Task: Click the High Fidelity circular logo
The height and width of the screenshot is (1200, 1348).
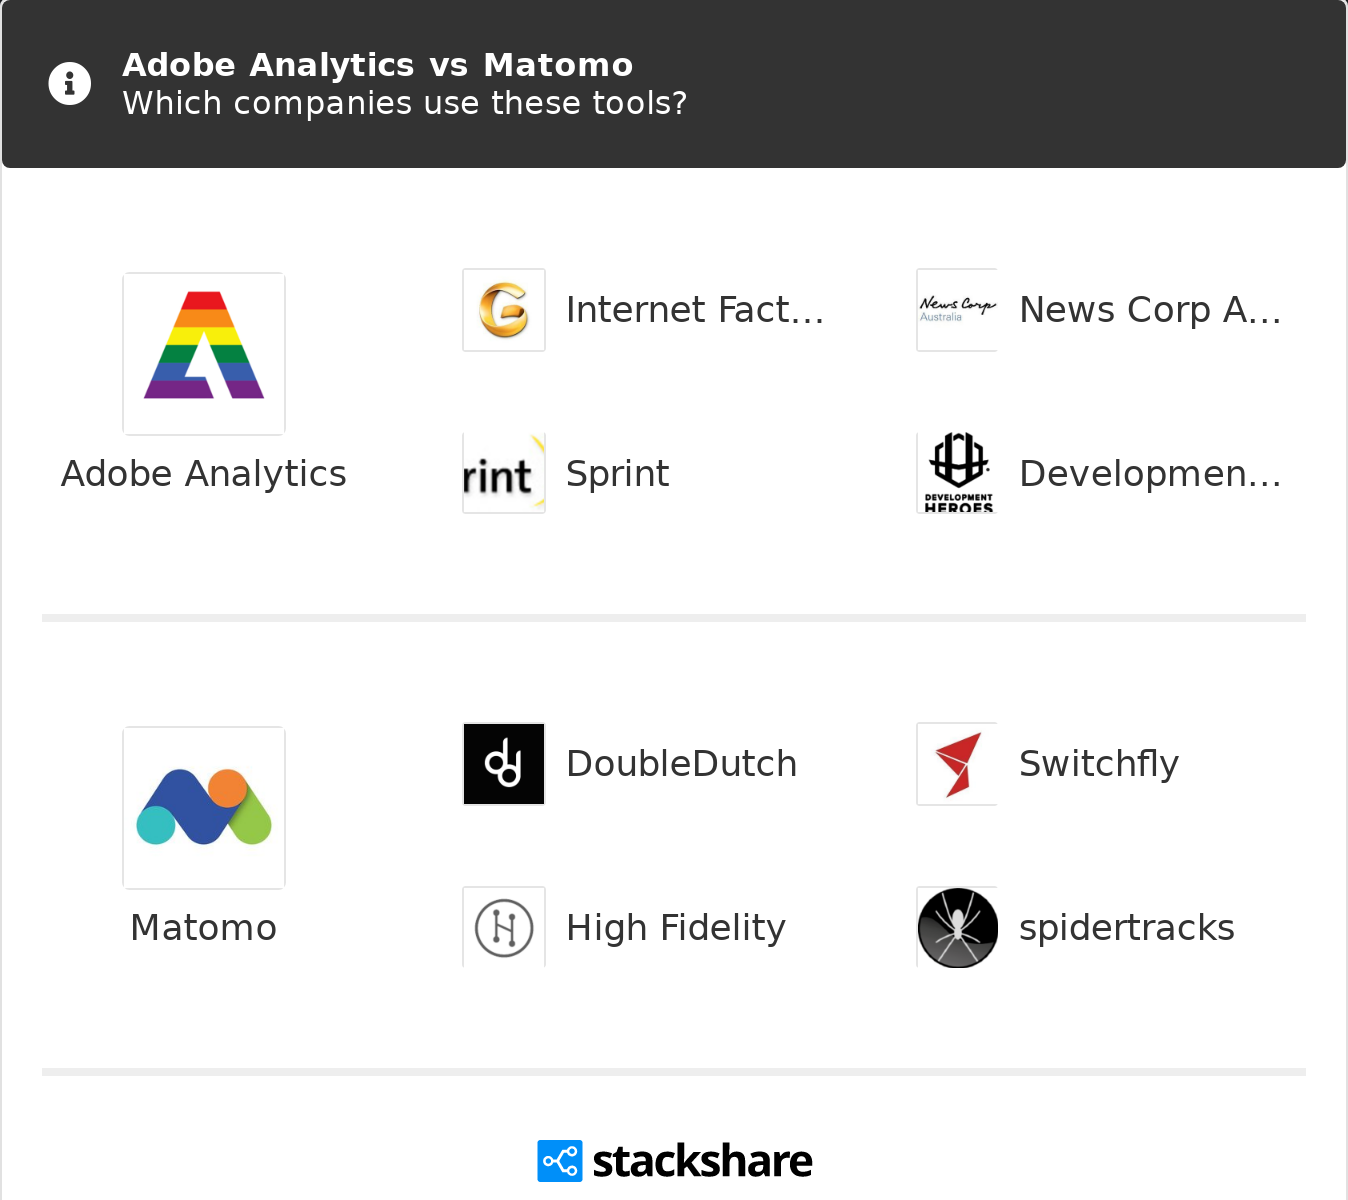Action: (504, 928)
